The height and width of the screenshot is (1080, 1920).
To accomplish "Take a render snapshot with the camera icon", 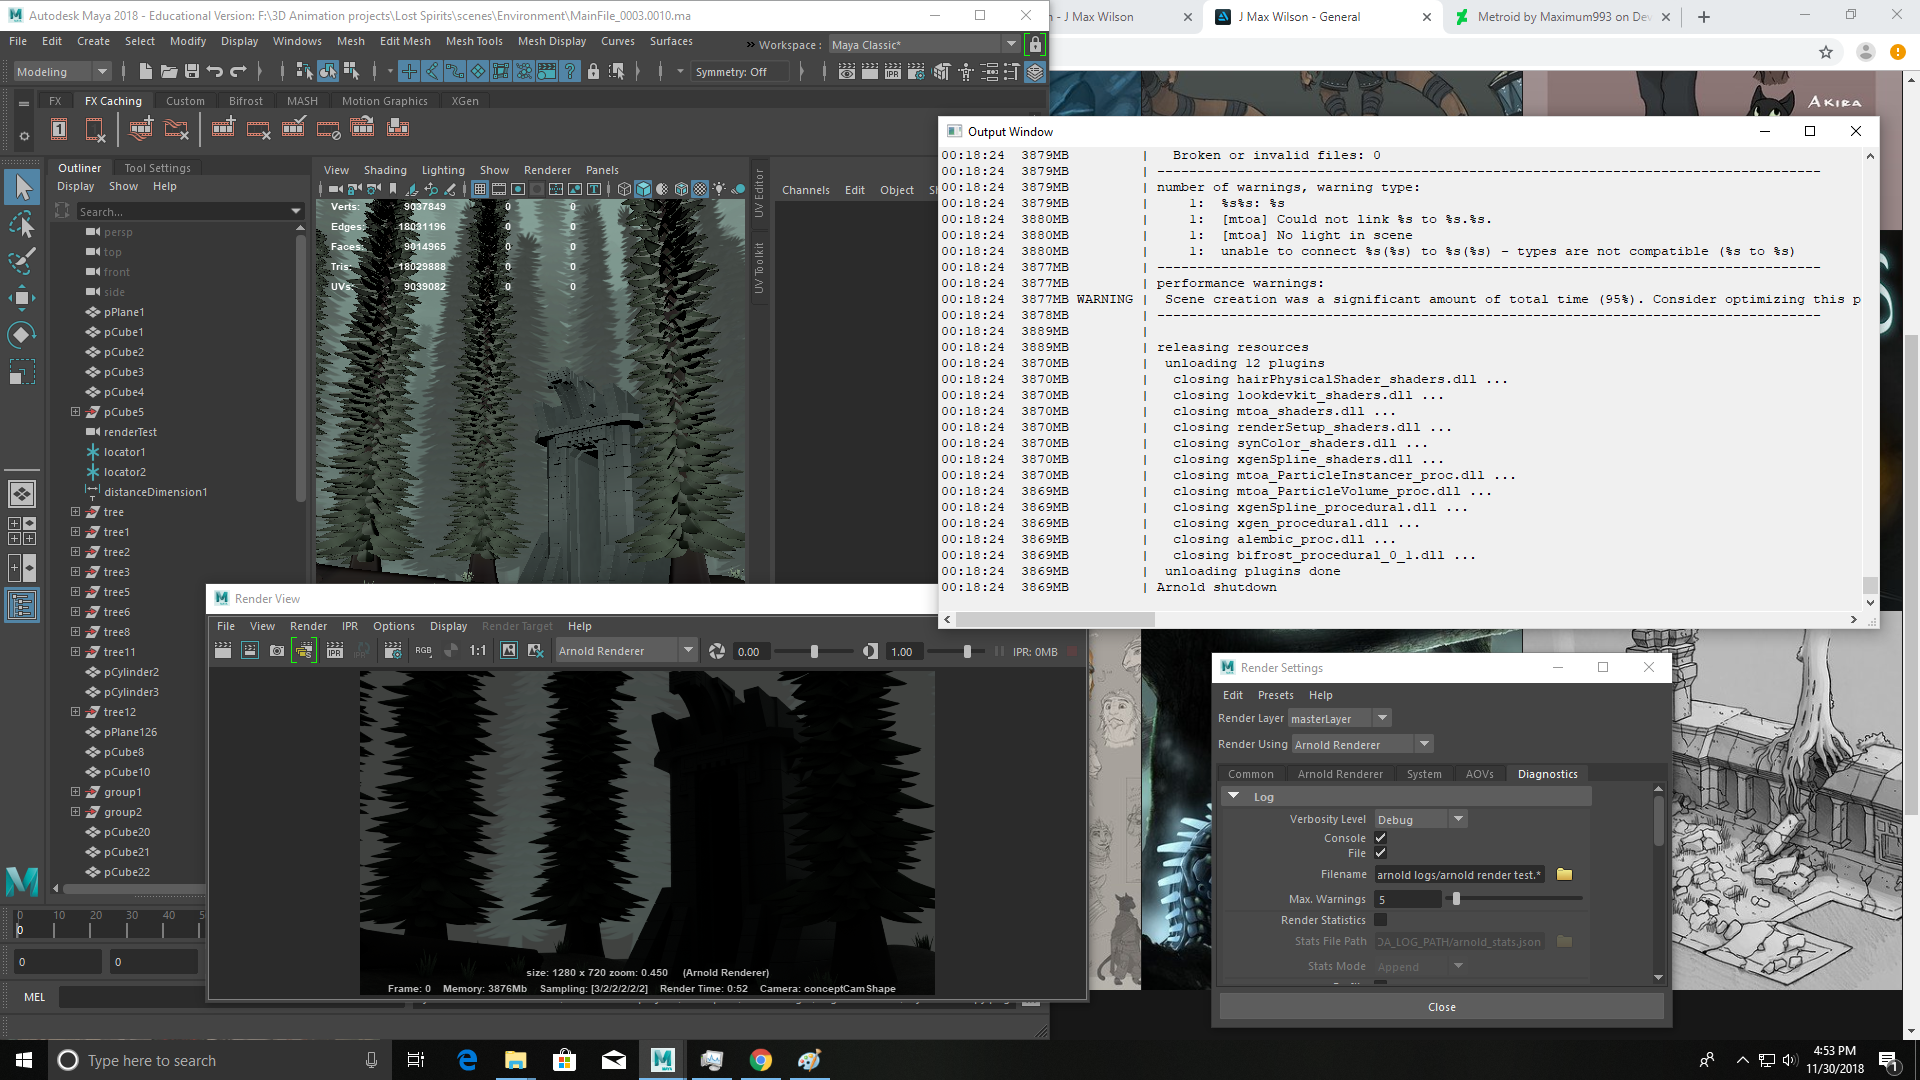I will click(277, 650).
